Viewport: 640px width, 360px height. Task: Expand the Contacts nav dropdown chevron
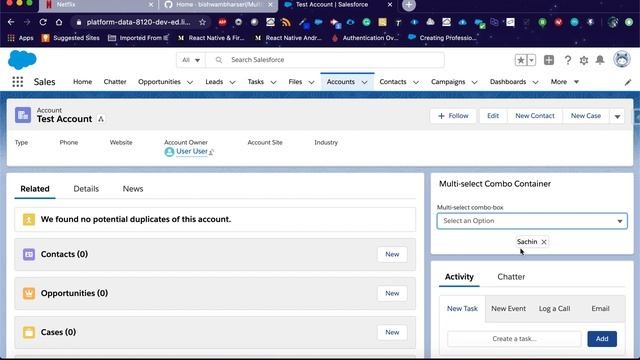[x=416, y=82]
